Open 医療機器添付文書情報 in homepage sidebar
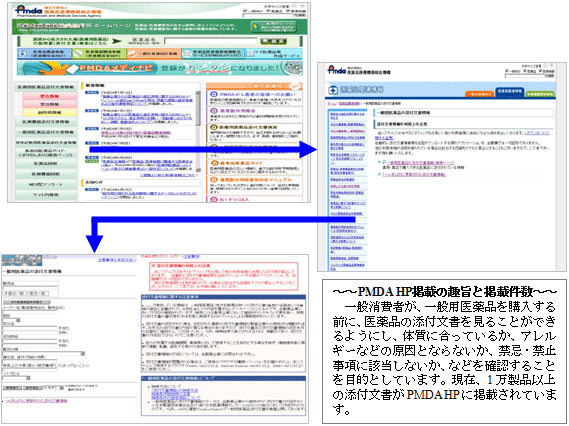 (46, 122)
